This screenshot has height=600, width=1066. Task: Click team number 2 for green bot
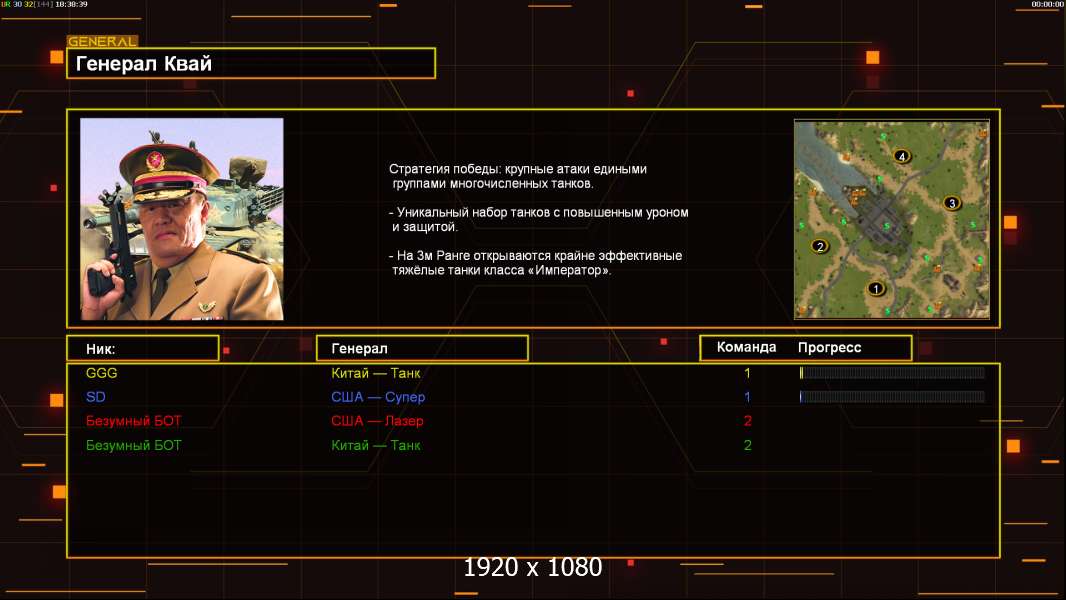pyautogui.click(x=748, y=445)
